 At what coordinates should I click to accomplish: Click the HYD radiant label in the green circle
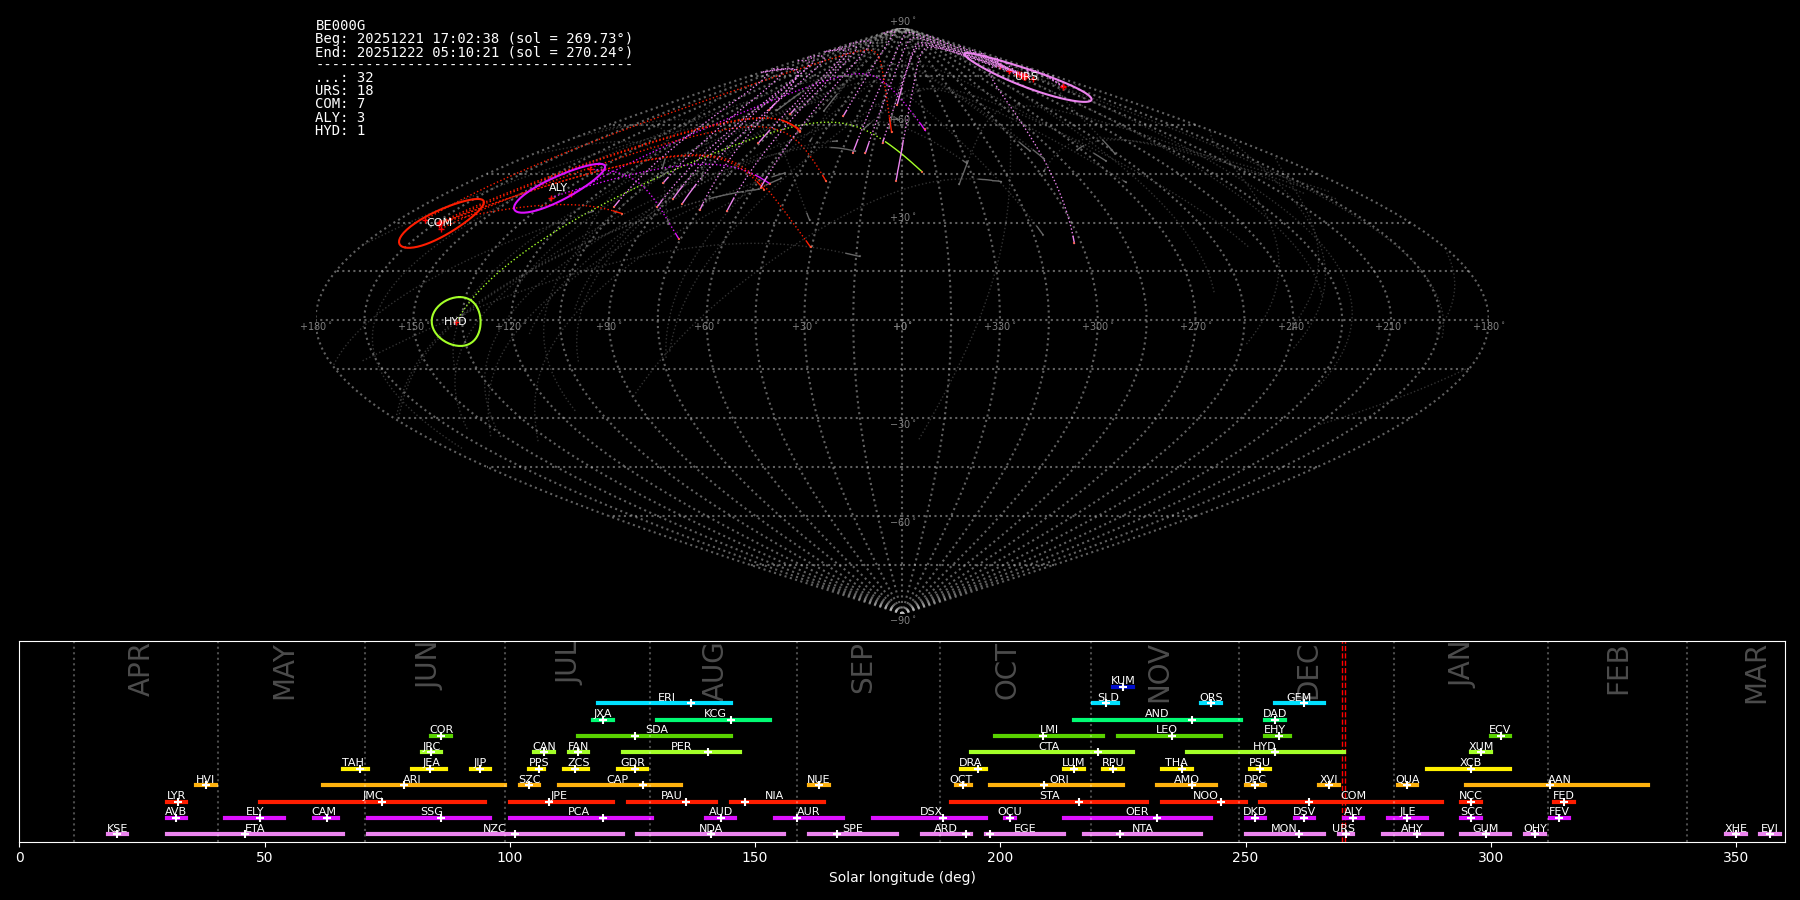point(455,322)
